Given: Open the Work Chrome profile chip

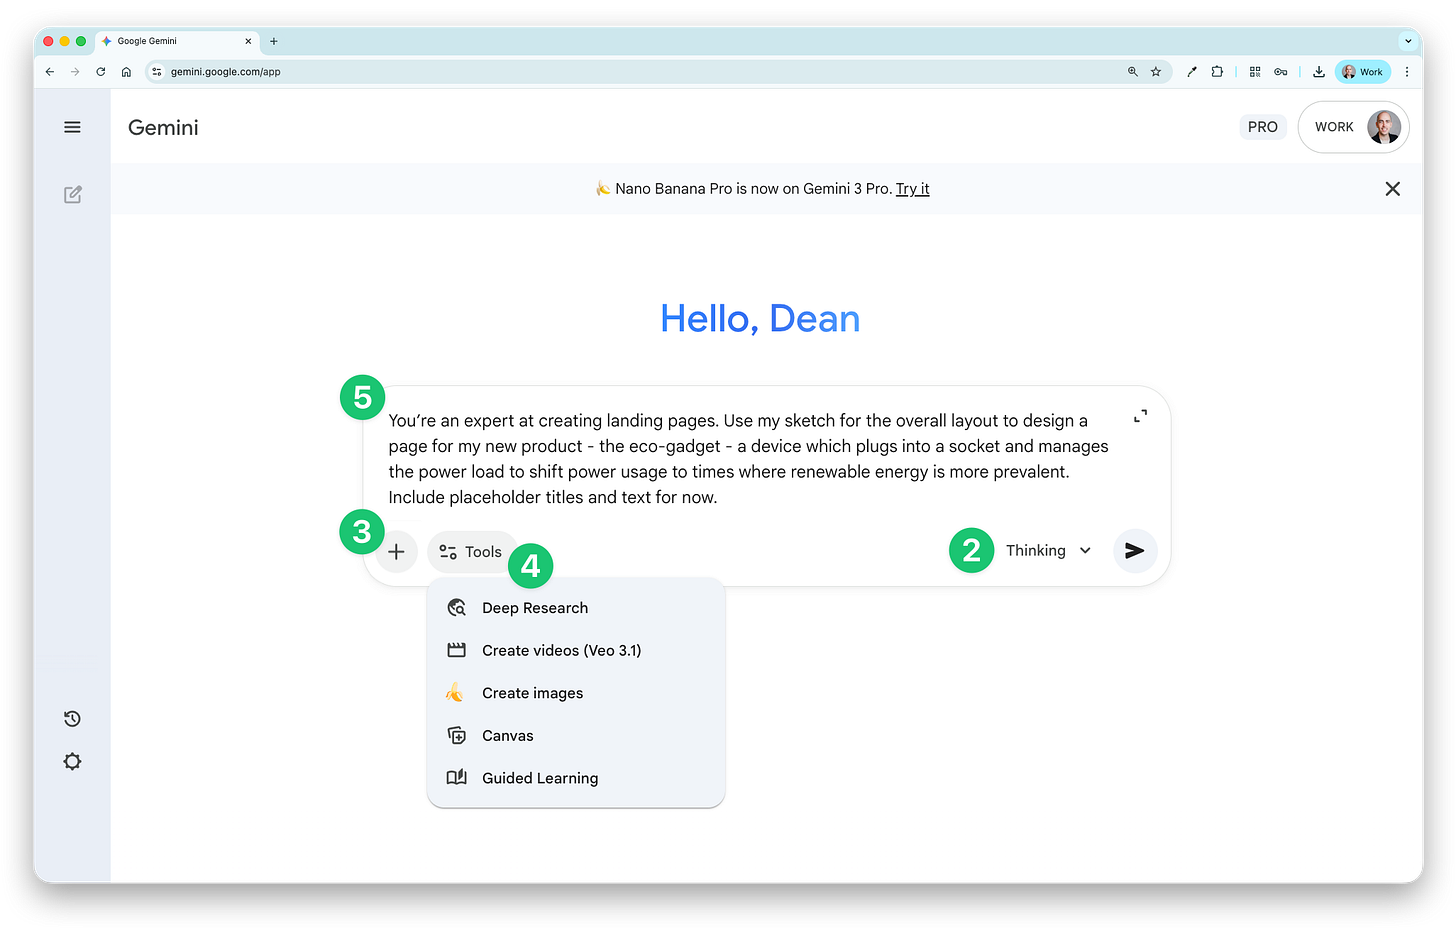Looking at the screenshot, I should point(1362,72).
